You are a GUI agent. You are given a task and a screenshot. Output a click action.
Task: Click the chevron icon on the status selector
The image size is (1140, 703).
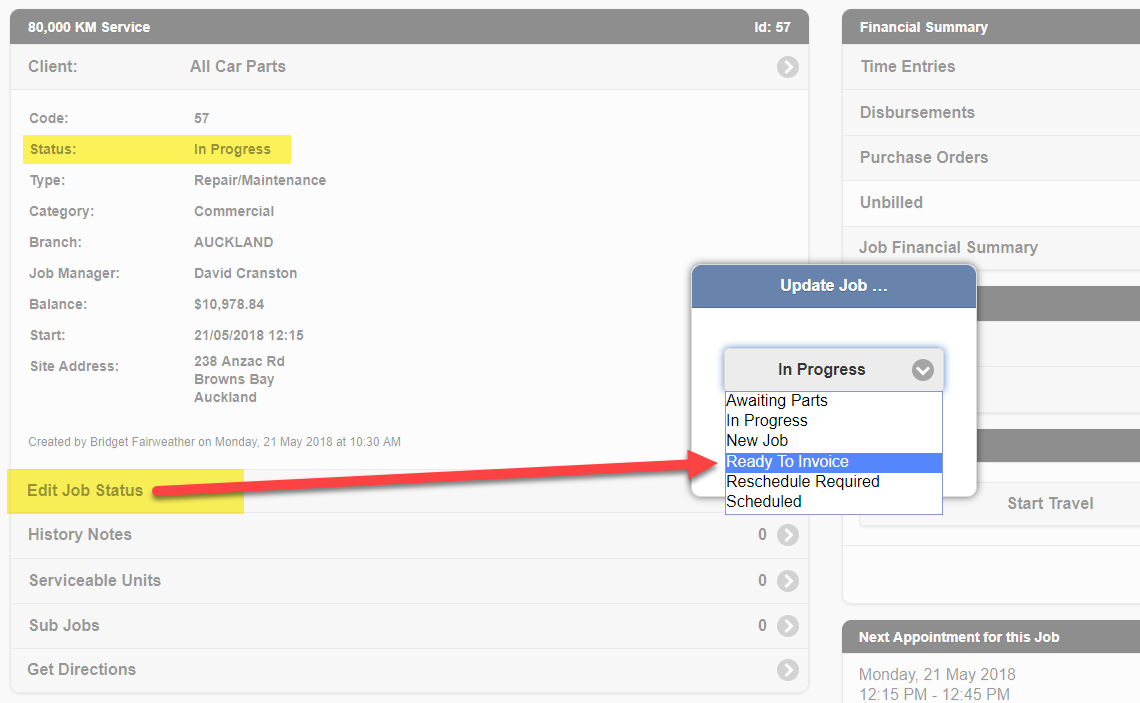point(922,369)
